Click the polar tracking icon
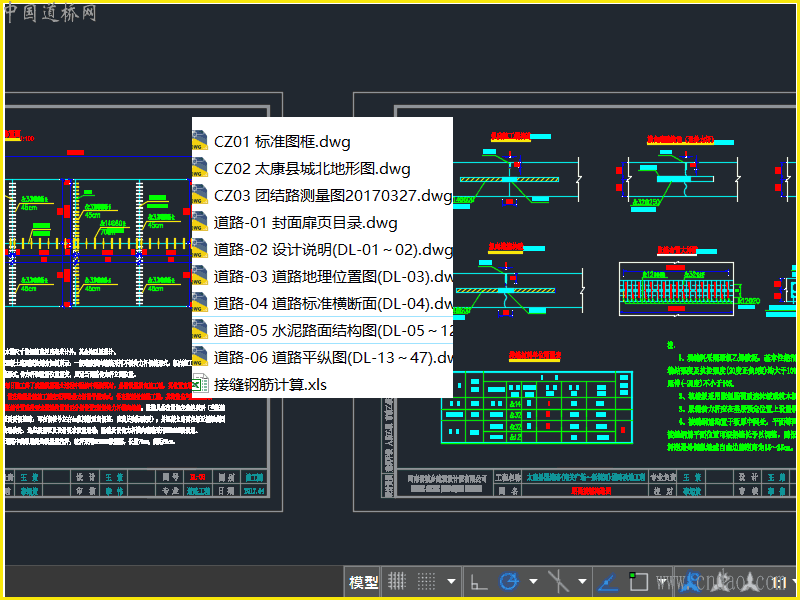800x600 pixels. click(509, 581)
